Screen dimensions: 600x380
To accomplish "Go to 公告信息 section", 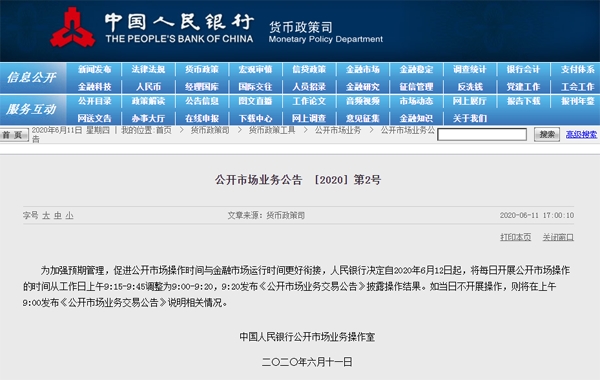I will [202, 101].
